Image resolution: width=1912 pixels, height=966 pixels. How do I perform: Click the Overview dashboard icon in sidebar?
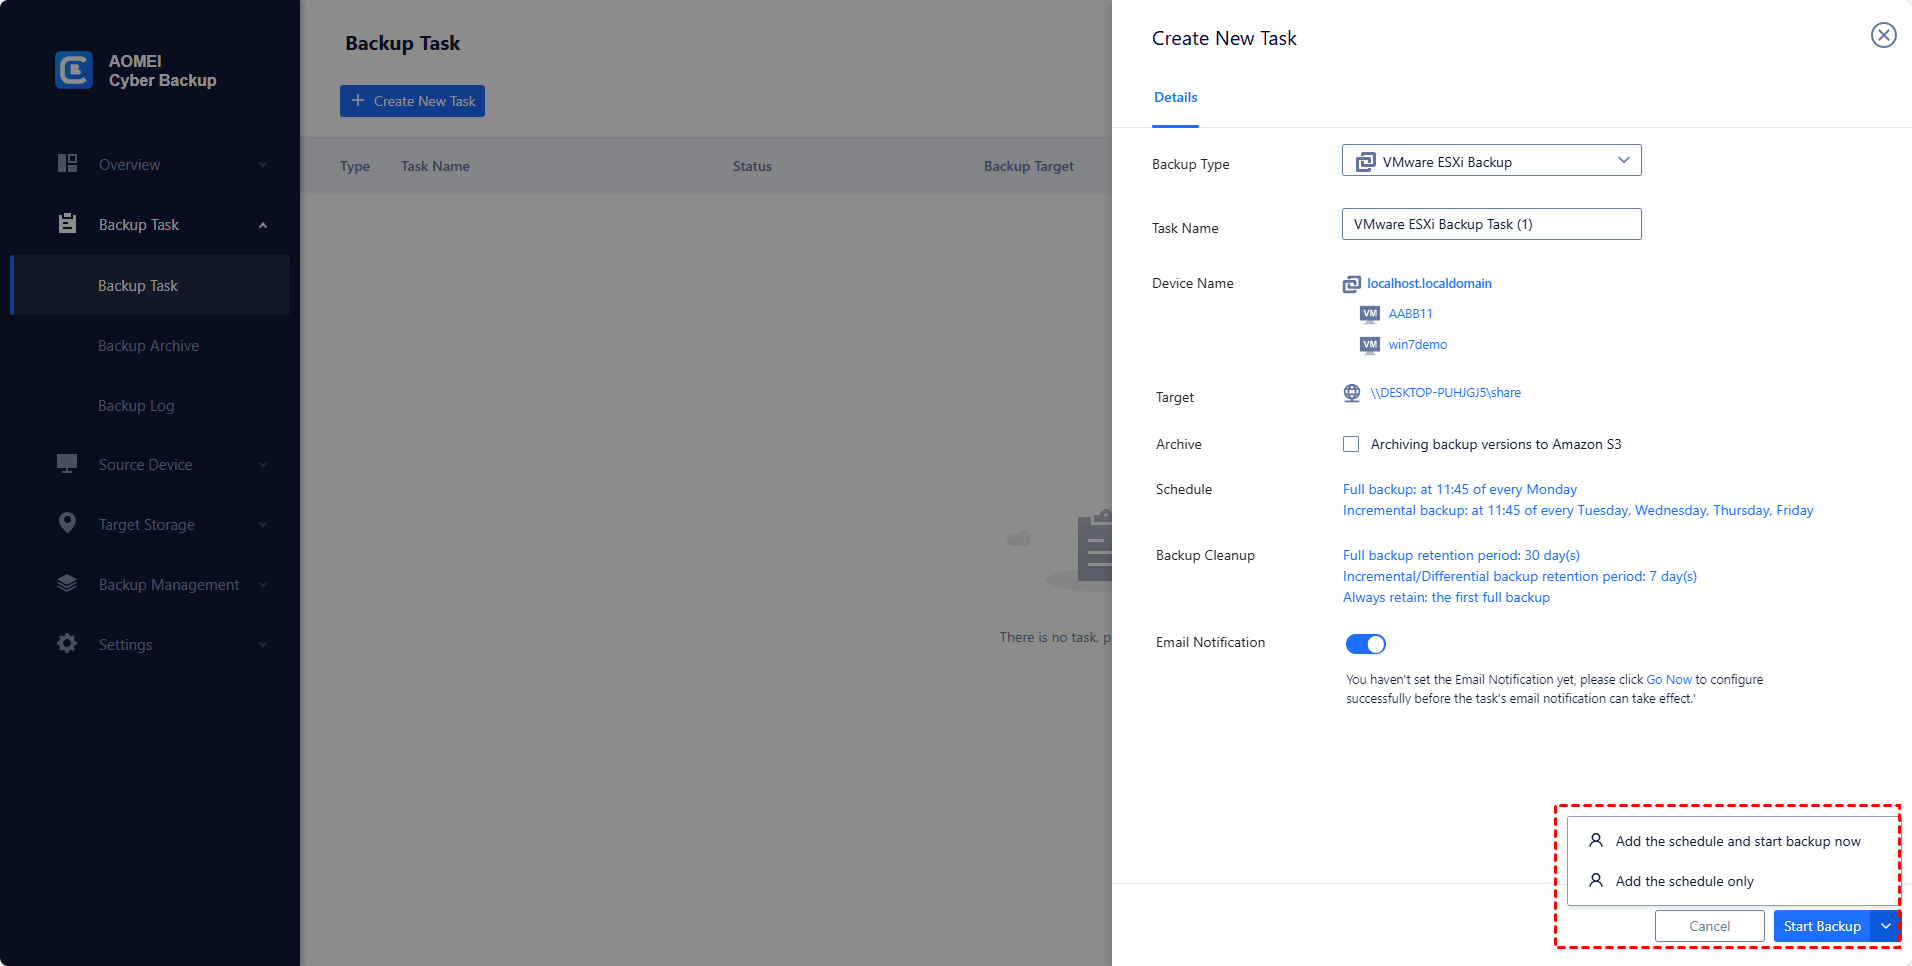click(x=67, y=164)
